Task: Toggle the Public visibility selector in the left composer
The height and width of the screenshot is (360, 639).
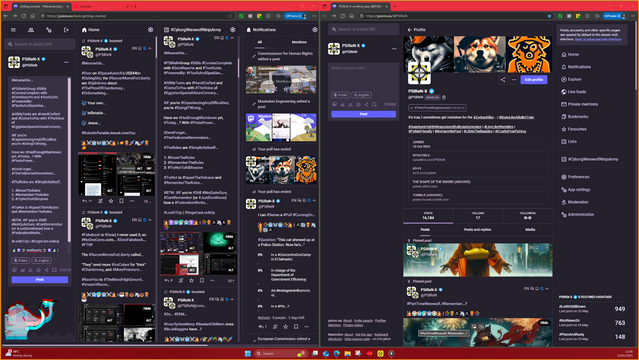Action: tap(20, 260)
